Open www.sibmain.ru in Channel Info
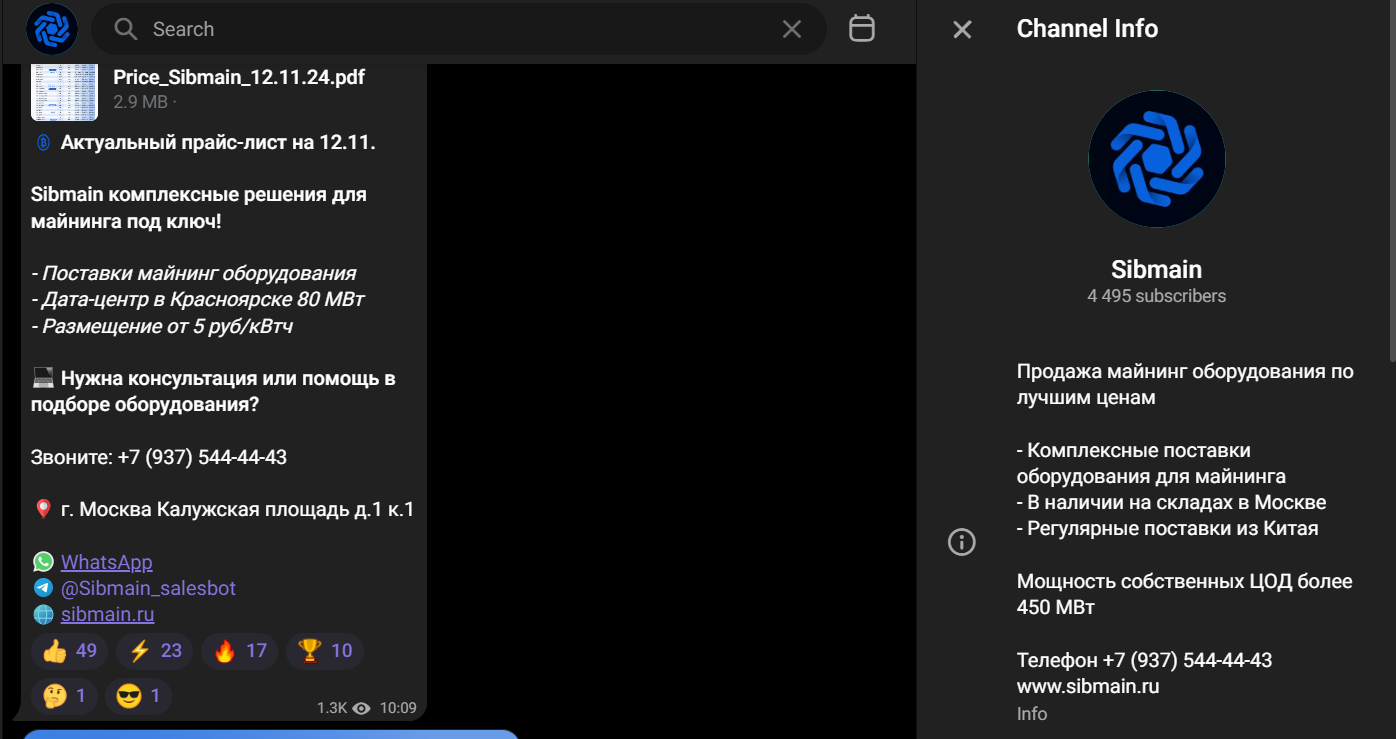This screenshot has width=1396, height=739. (x=1088, y=686)
